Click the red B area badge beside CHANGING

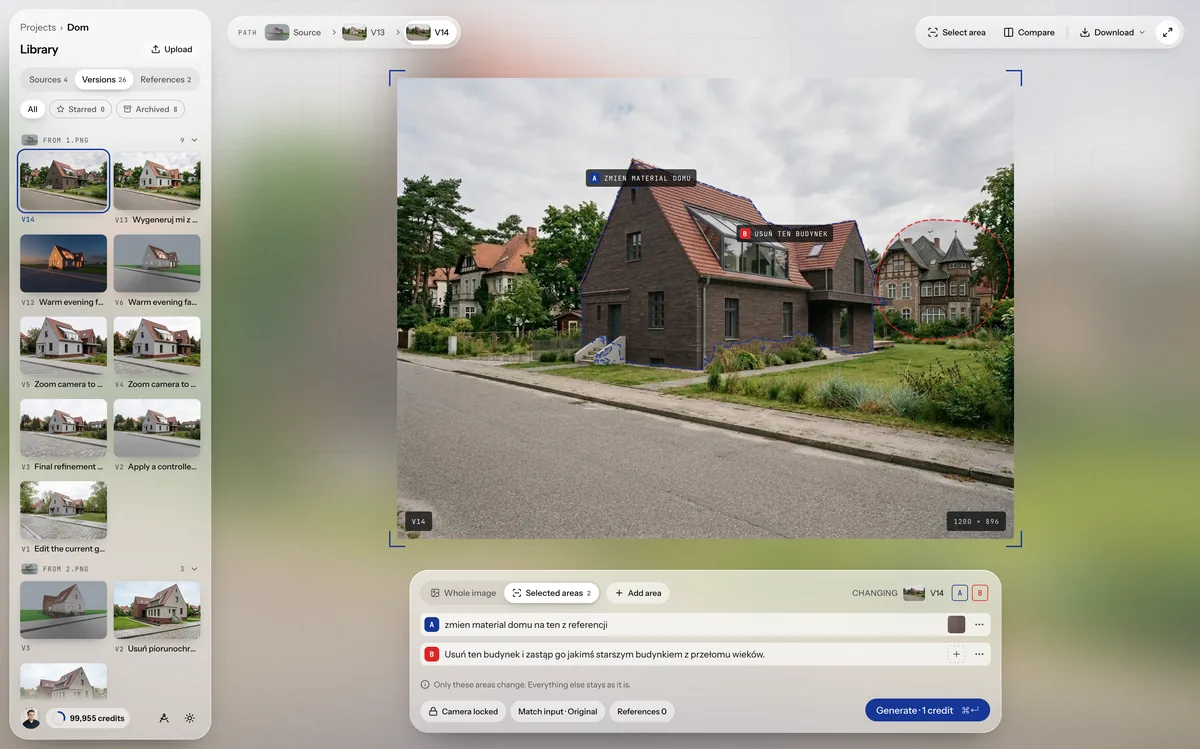pos(980,593)
